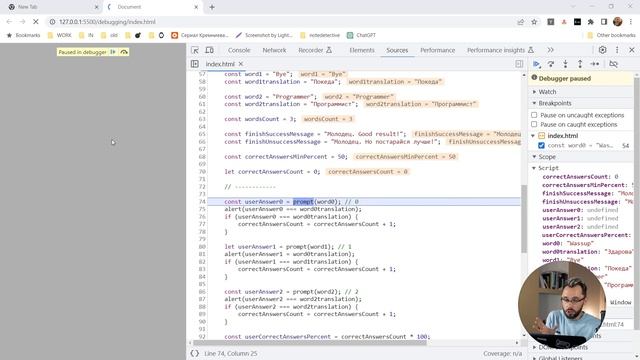Open the extensions puzzle icon

coord(591,22)
